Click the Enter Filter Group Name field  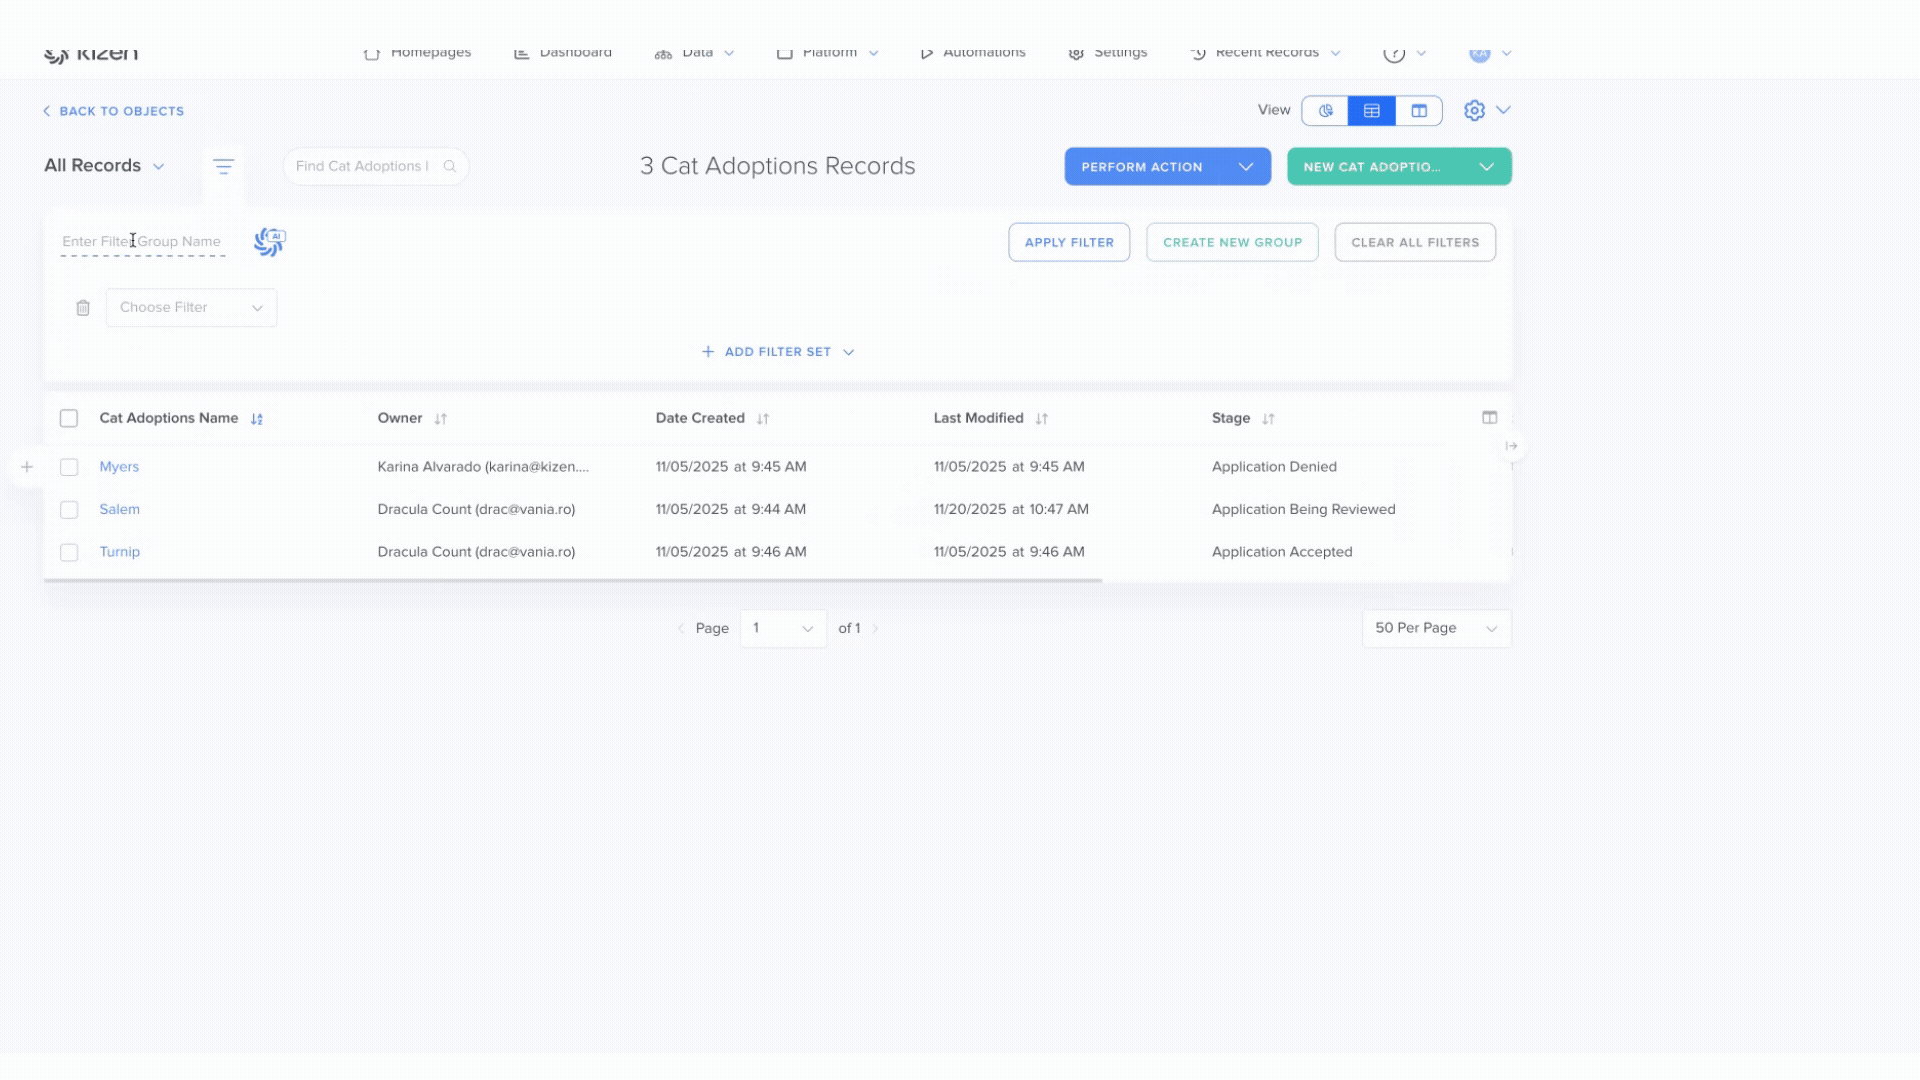[x=142, y=242]
